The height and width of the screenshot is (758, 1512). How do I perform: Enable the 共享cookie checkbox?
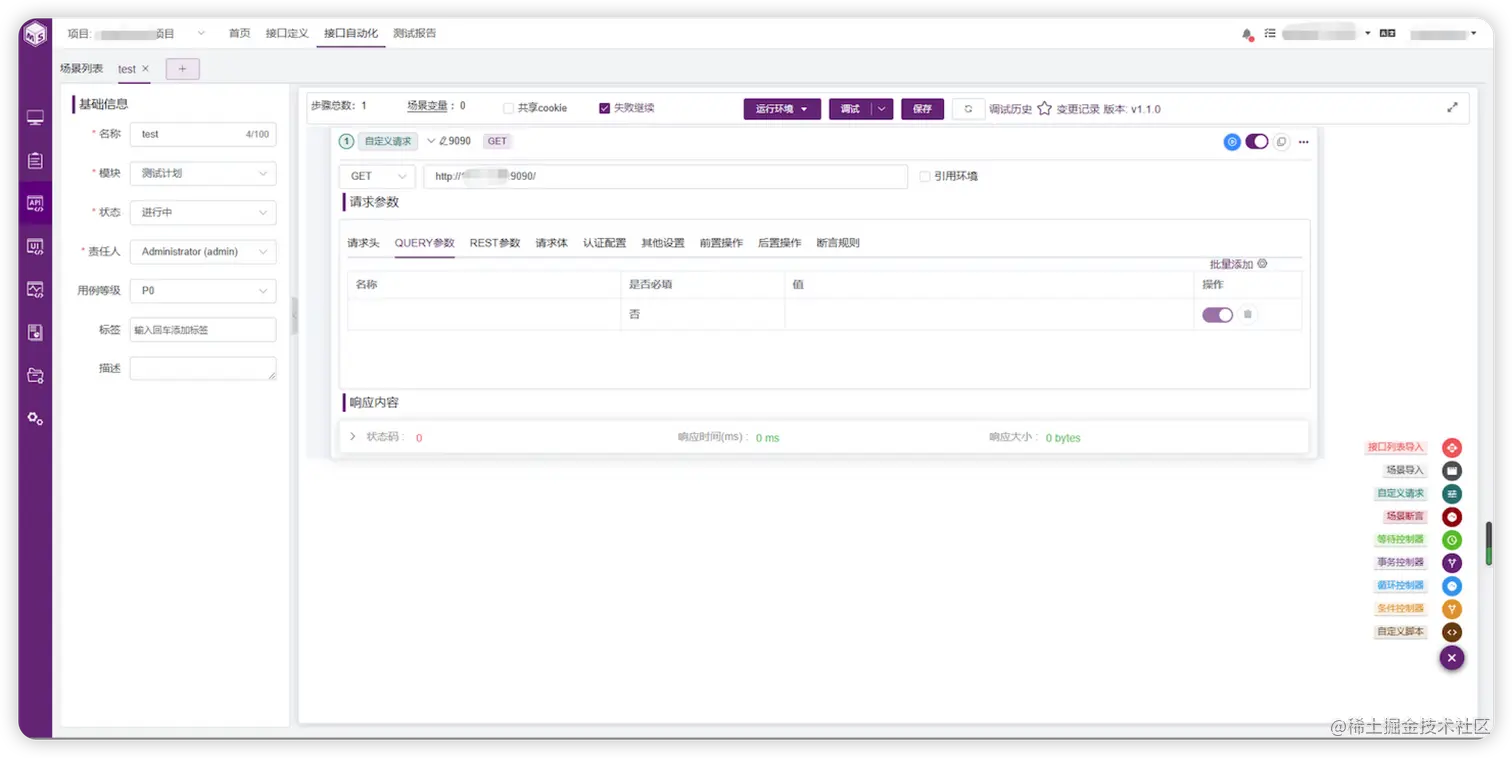pyautogui.click(x=508, y=108)
